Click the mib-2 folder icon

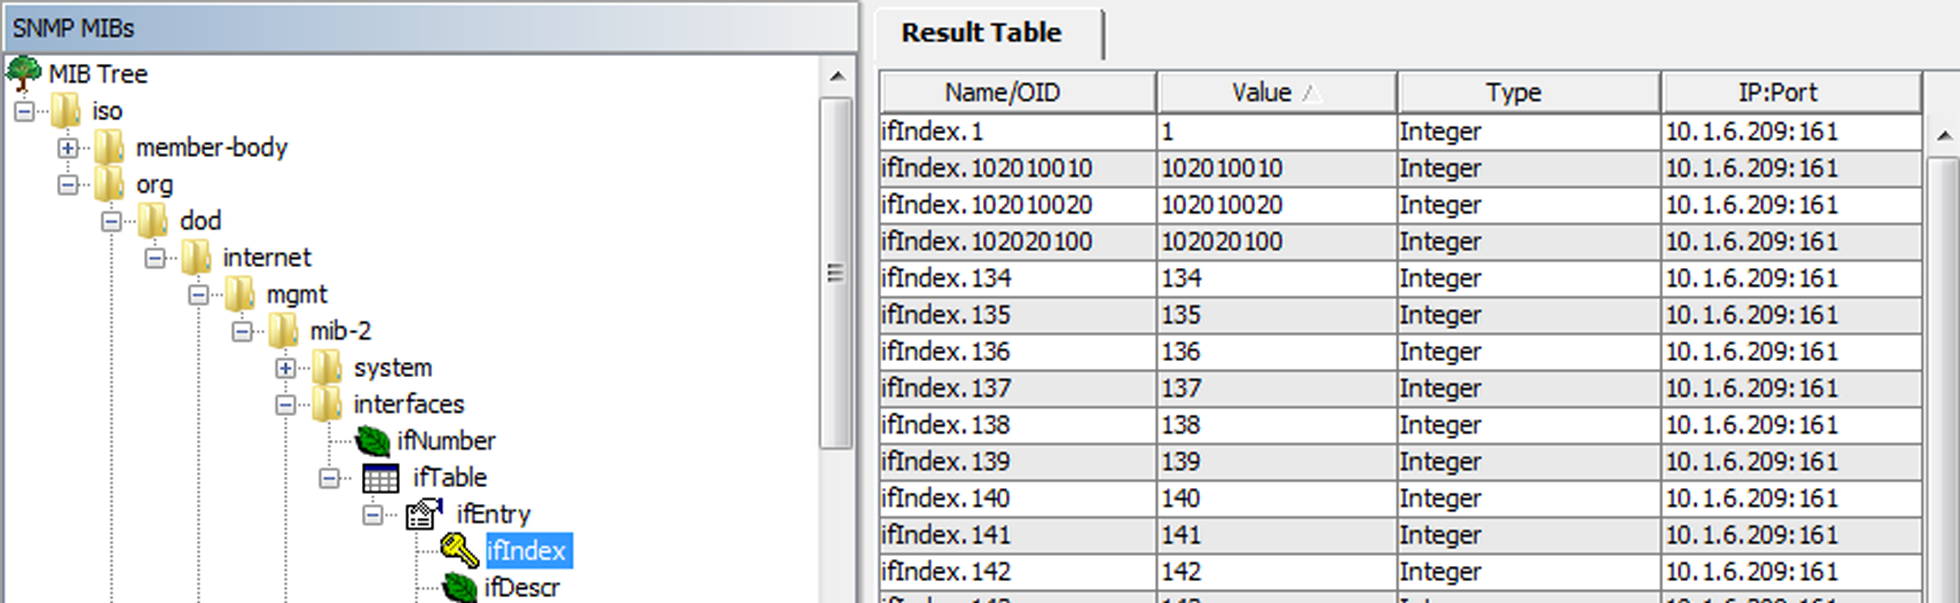pos(283,330)
